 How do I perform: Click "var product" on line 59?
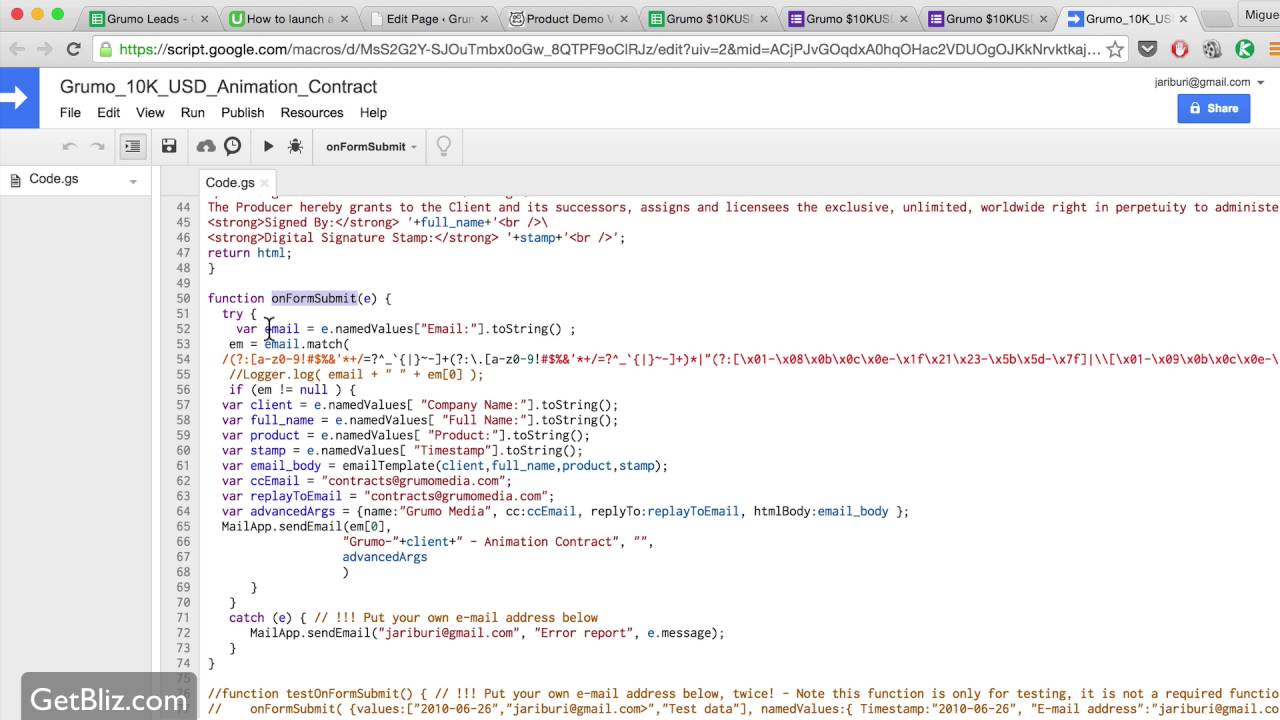click(261, 435)
